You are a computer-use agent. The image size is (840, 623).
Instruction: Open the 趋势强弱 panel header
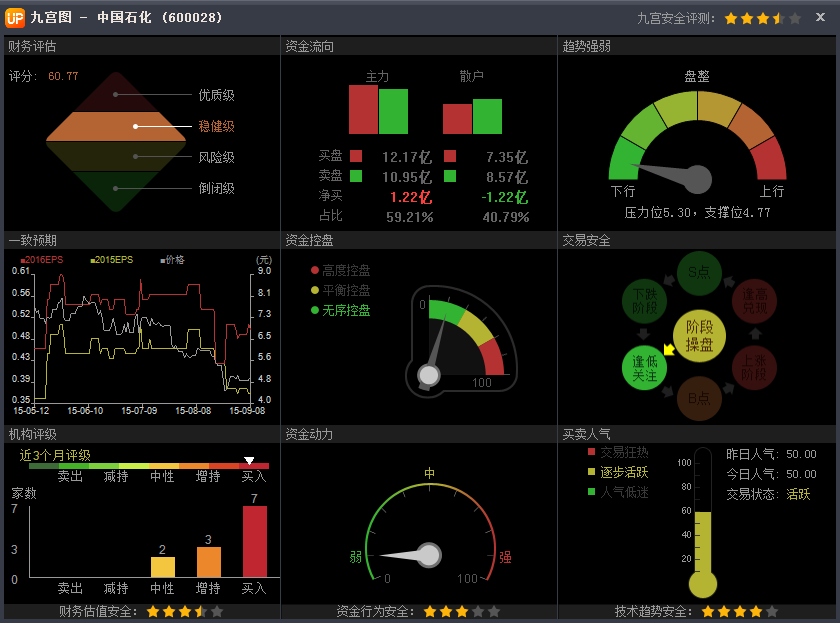coord(697,47)
